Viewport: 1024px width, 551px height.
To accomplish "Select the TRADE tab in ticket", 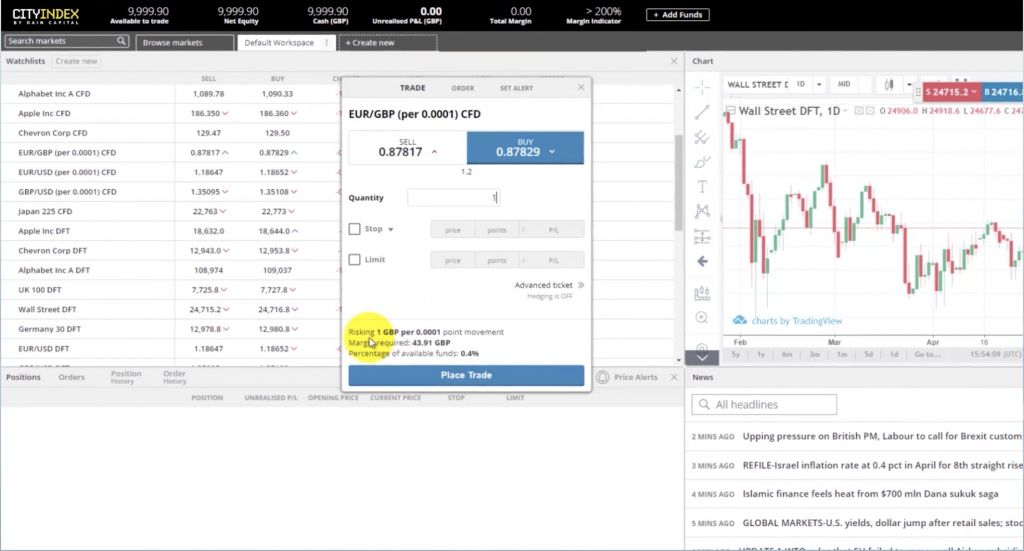I will pos(413,87).
